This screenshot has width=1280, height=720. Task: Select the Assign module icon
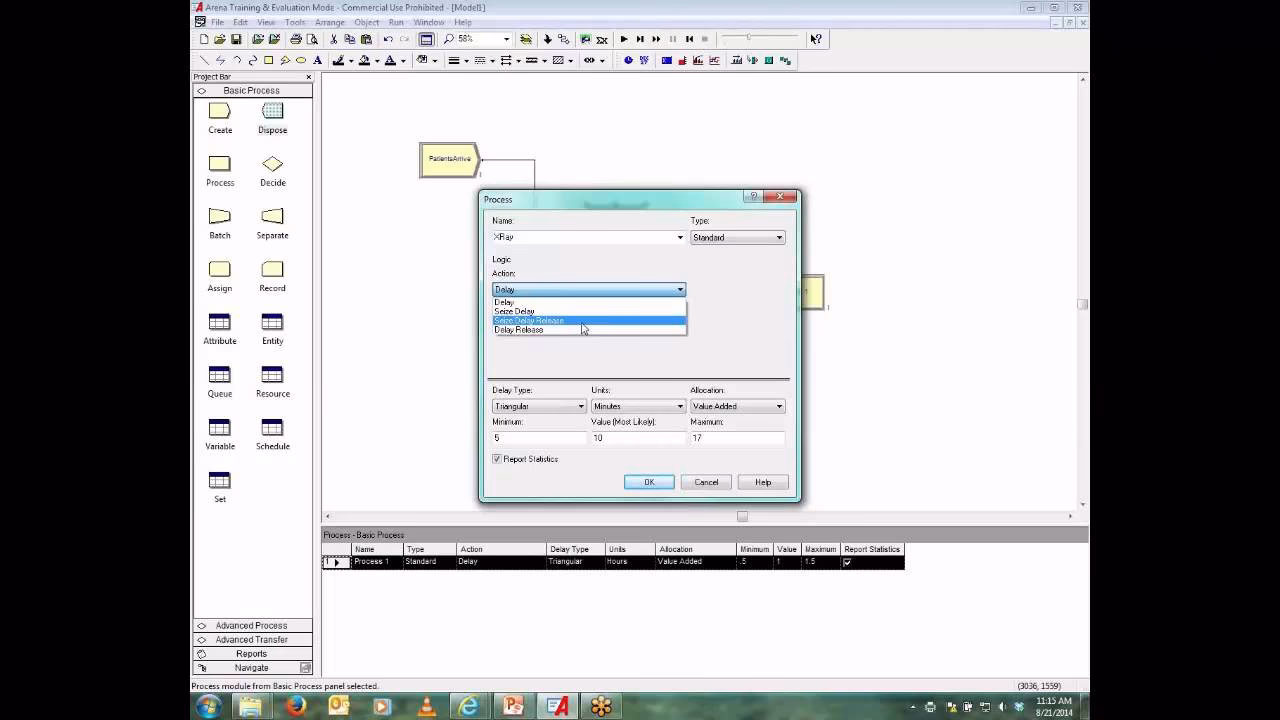(219, 275)
